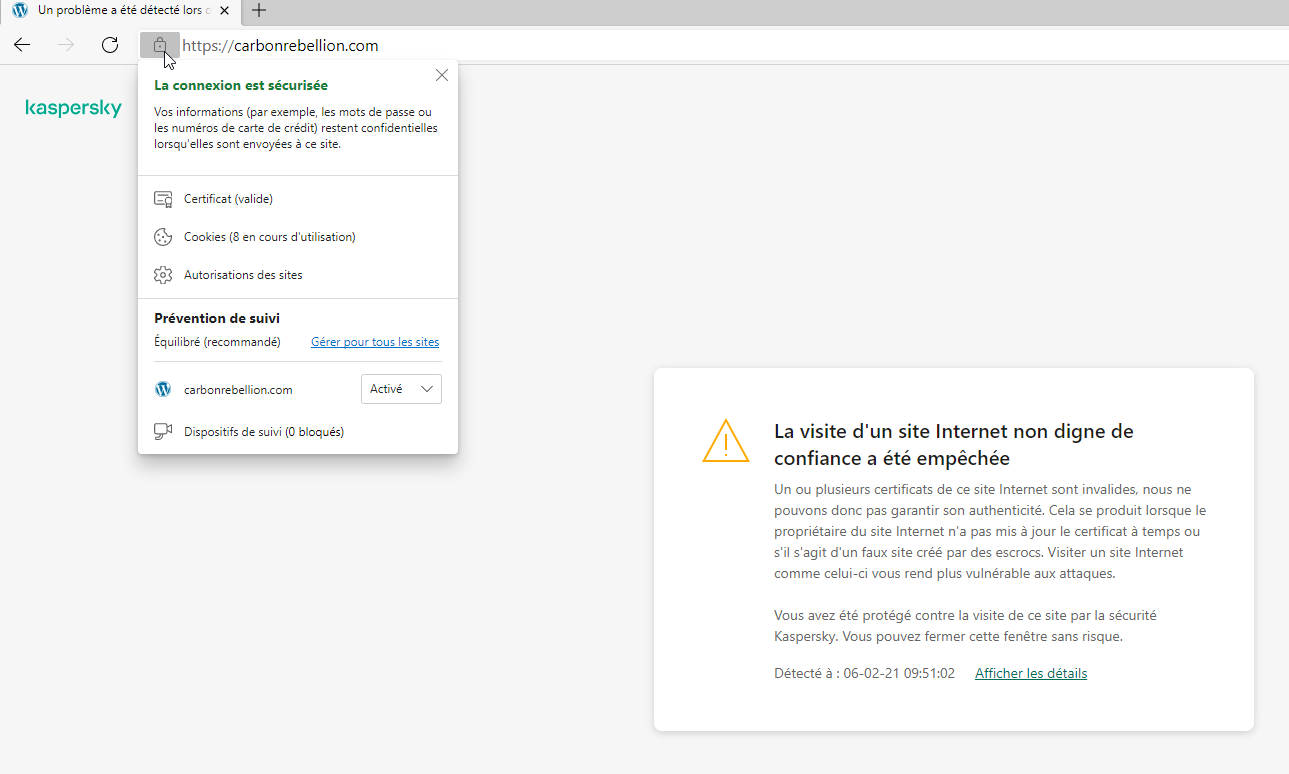Go back with the back arrow

[22, 45]
